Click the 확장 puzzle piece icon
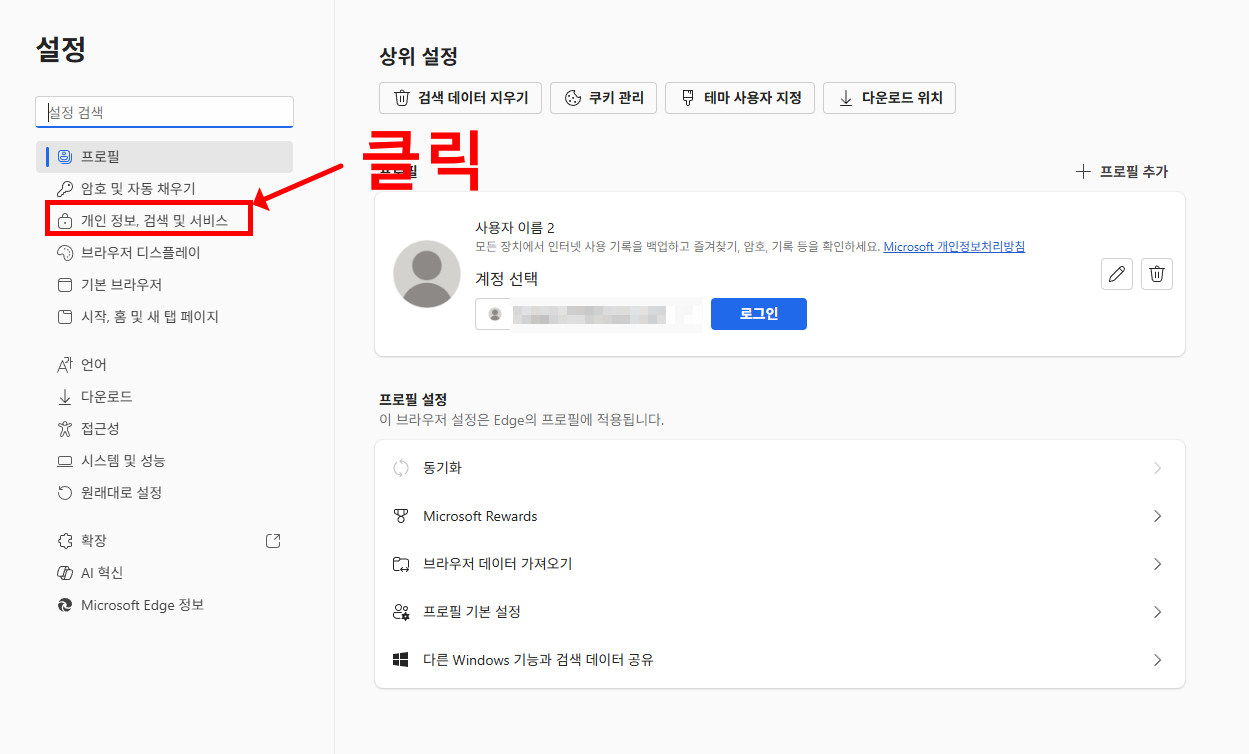Screen dimensions: 1249x754 pyautogui.click(x=65, y=541)
